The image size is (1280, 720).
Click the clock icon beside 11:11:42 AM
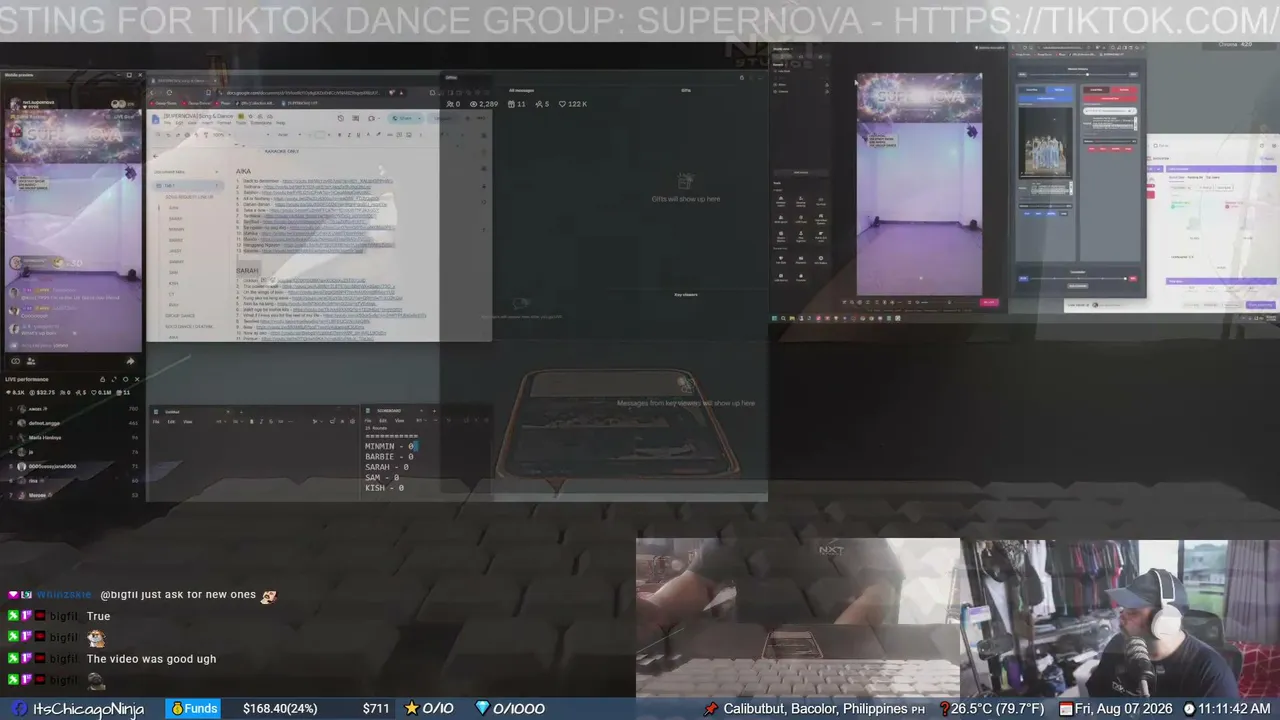1189,709
